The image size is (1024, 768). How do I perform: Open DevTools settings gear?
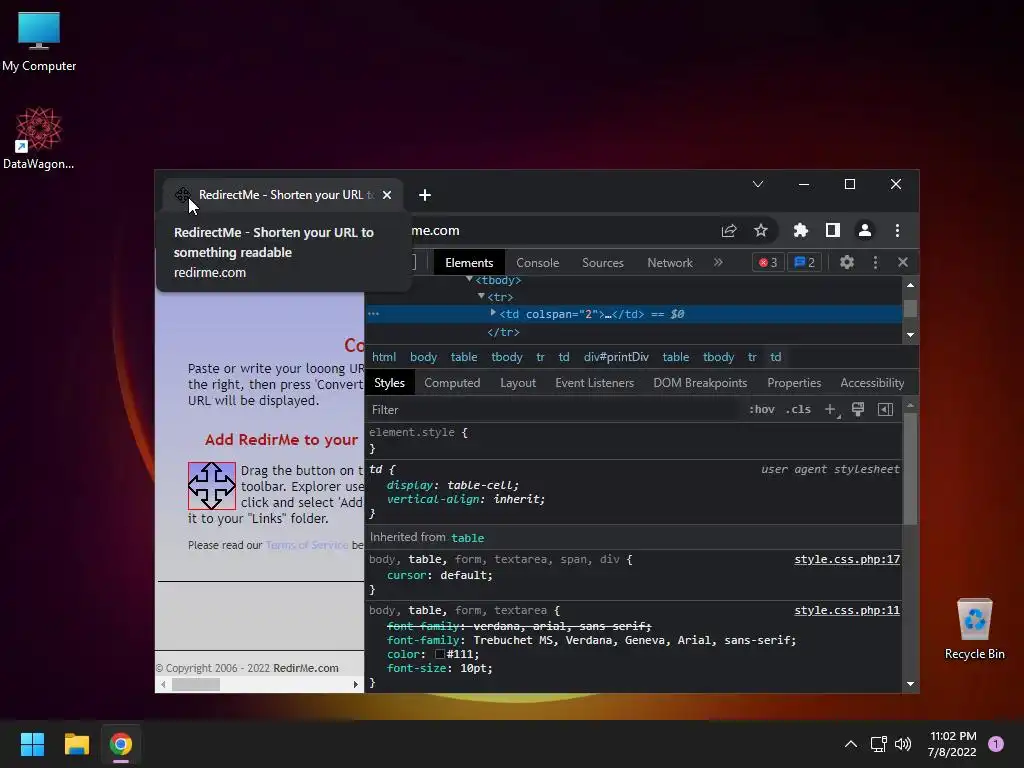click(x=847, y=263)
